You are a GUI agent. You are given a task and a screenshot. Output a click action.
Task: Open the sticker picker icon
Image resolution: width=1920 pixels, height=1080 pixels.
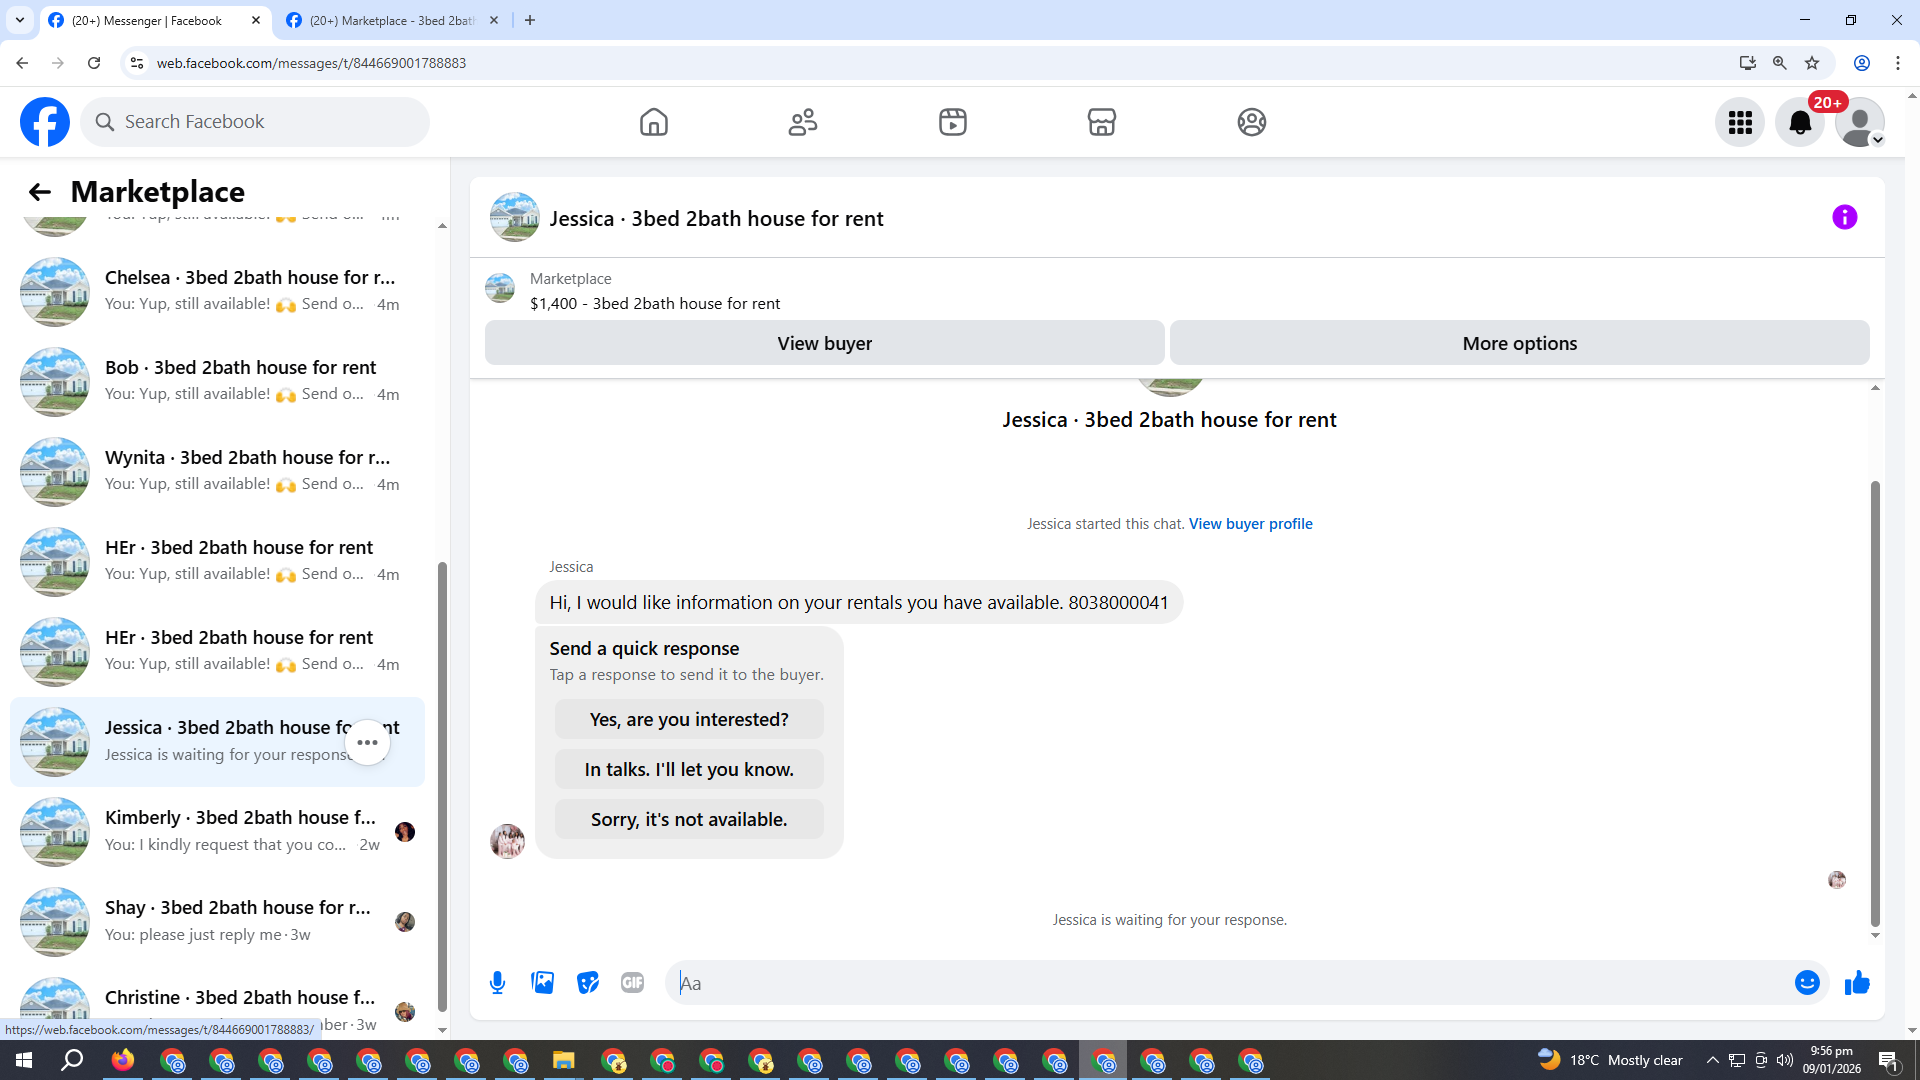tap(587, 983)
